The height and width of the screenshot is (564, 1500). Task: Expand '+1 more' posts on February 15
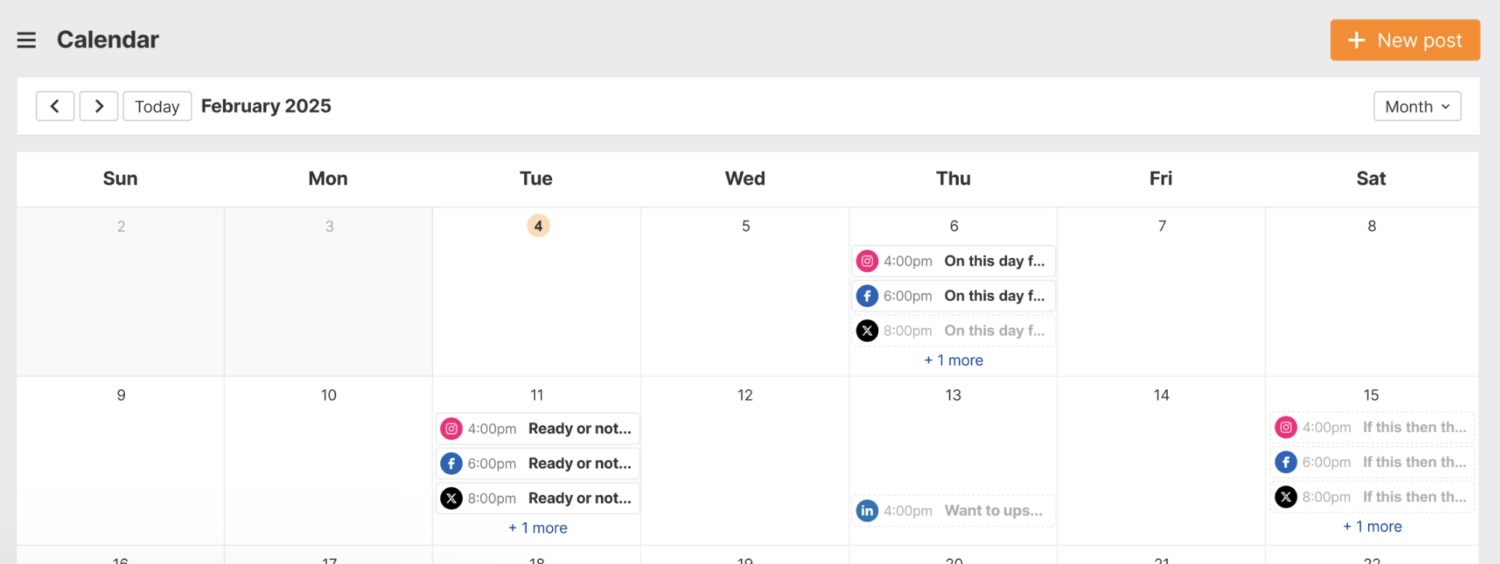click(x=1372, y=526)
